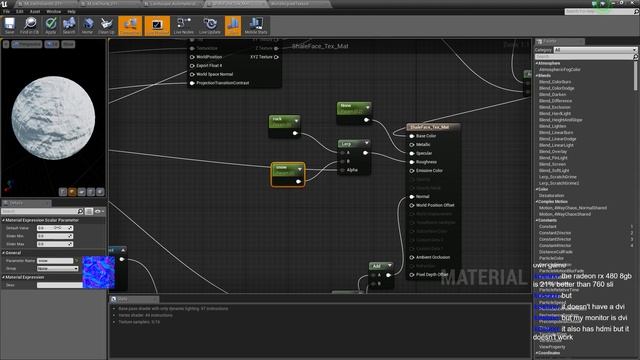
Task: Click Find in CB toolbar icon
Action: pos(30,26)
